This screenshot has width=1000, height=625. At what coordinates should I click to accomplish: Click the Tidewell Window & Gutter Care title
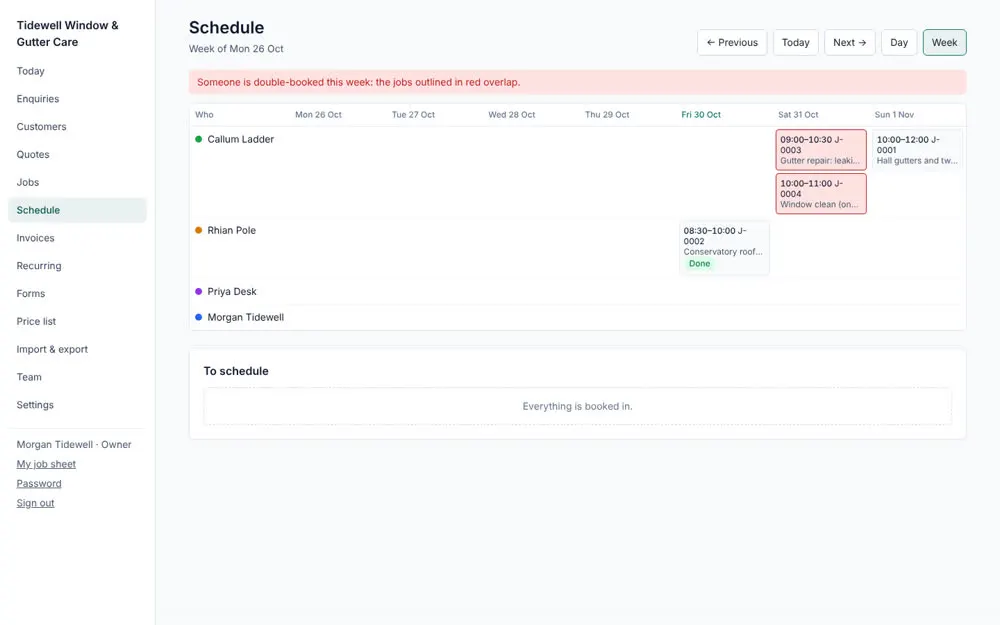[x=68, y=34]
